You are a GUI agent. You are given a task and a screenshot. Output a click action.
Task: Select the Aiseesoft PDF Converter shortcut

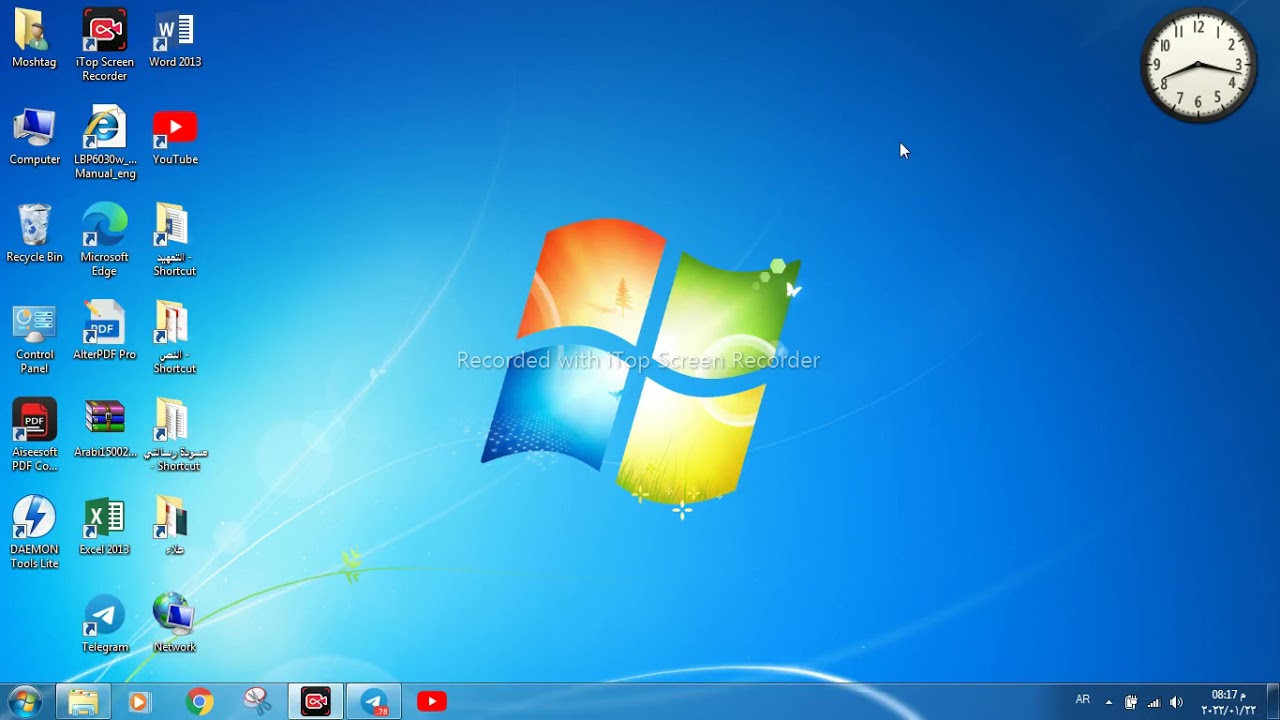point(34,435)
